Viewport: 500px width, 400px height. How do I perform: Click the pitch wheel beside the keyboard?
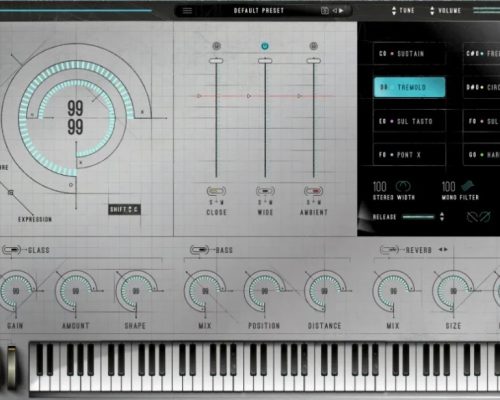click(12, 368)
